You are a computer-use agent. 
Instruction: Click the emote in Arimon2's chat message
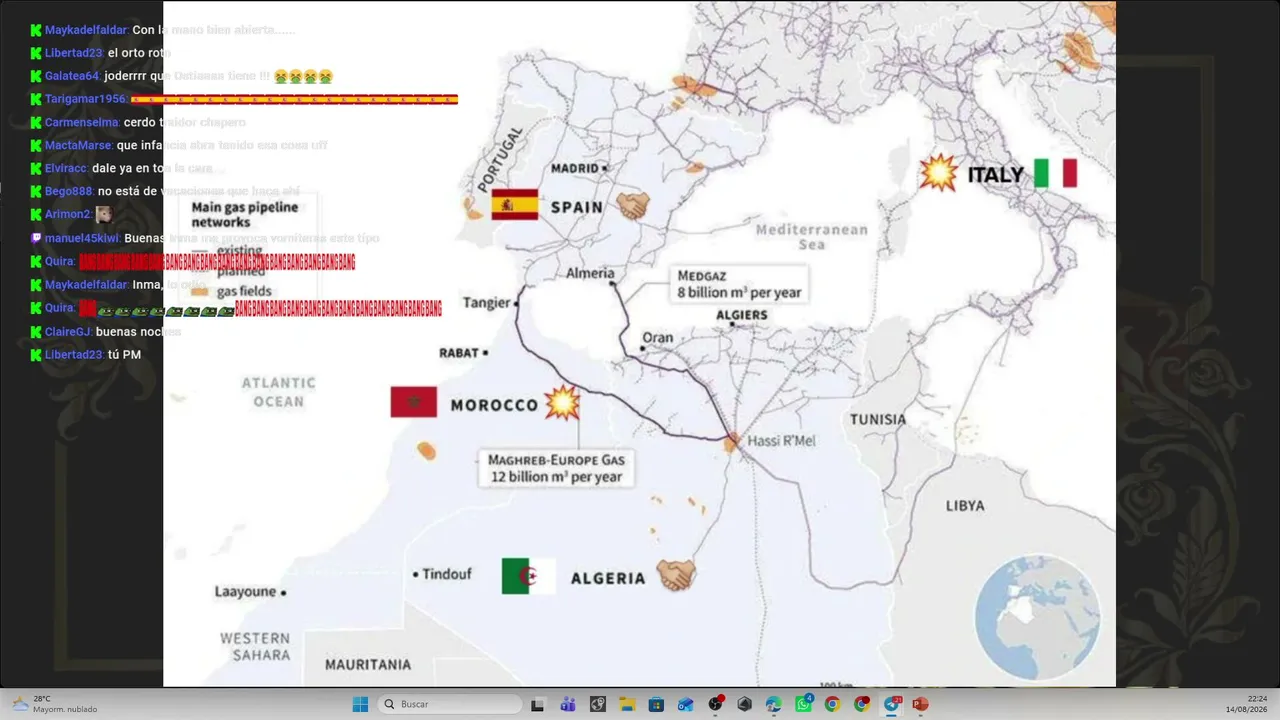[x=104, y=214]
